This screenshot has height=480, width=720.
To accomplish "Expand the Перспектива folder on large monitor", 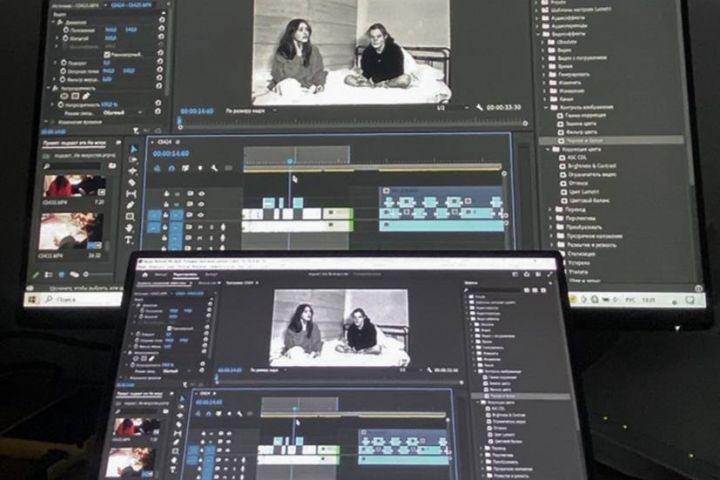I will click(551, 218).
